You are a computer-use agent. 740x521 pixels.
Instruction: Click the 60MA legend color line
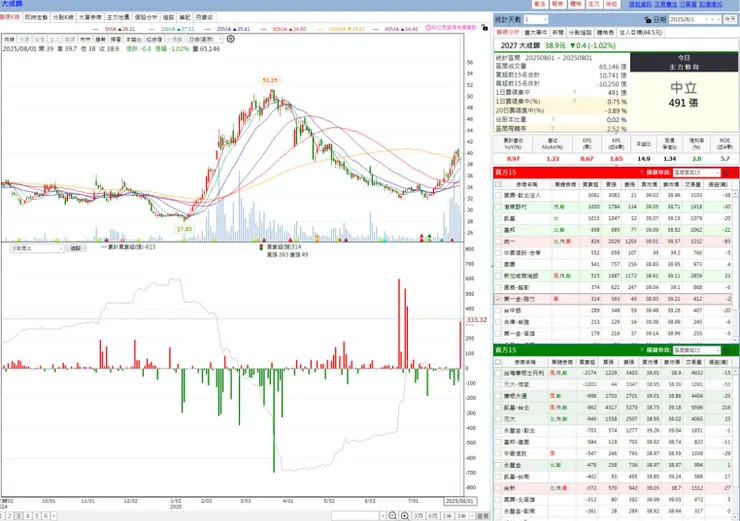pos(265,29)
